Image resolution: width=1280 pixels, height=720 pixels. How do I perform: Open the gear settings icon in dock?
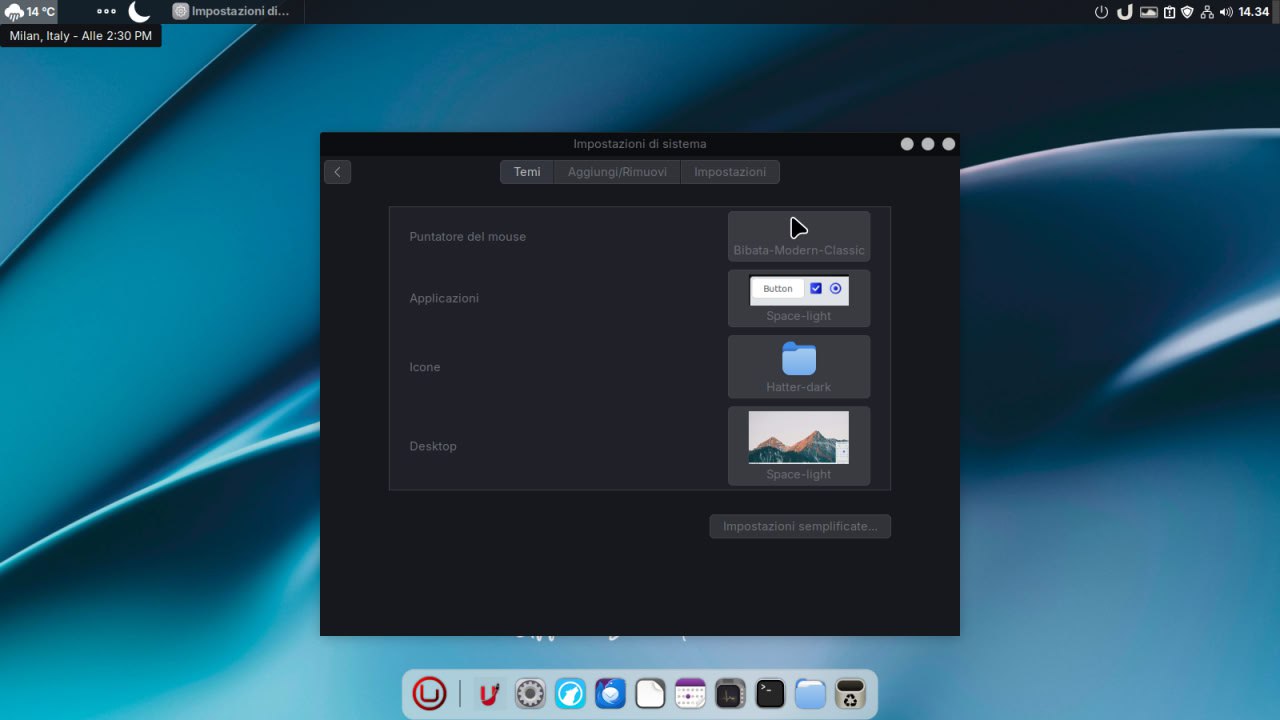[530, 693]
